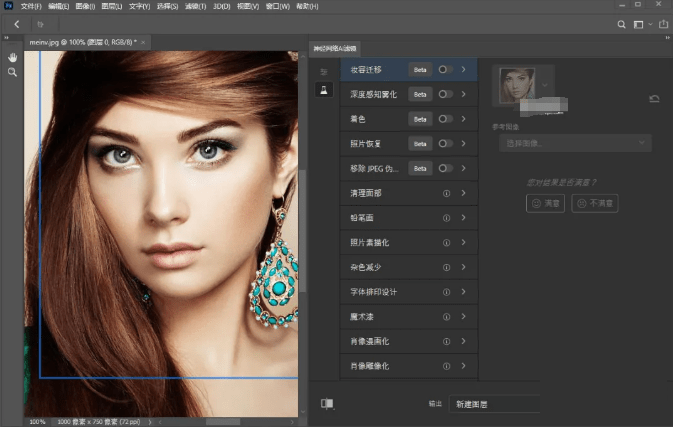Image resolution: width=673 pixels, height=427 pixels.
Task: Expand the 清理面部 row chevron
Action: pos(464,193)
